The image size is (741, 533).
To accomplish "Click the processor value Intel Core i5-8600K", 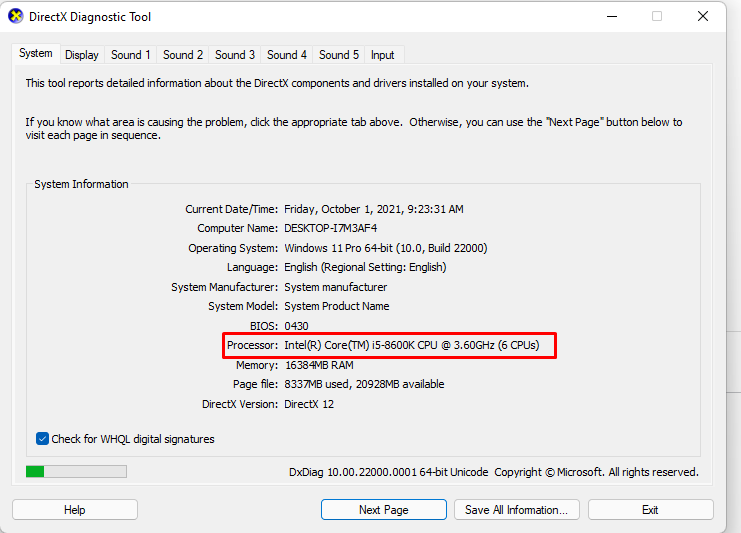I will pos(412,345).
